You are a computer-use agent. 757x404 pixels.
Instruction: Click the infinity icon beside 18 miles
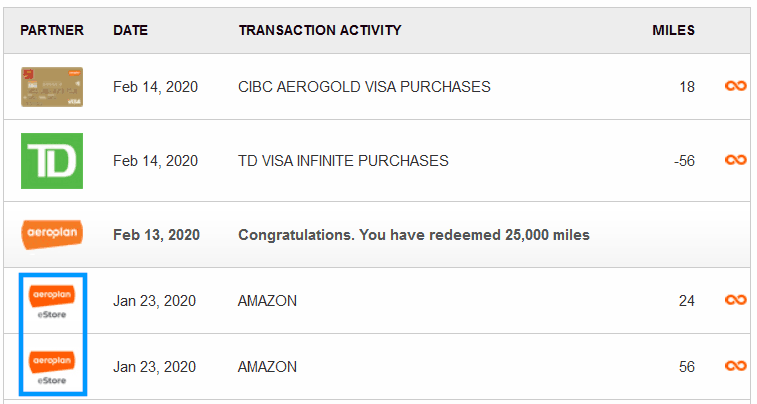[x=735, y=86]
